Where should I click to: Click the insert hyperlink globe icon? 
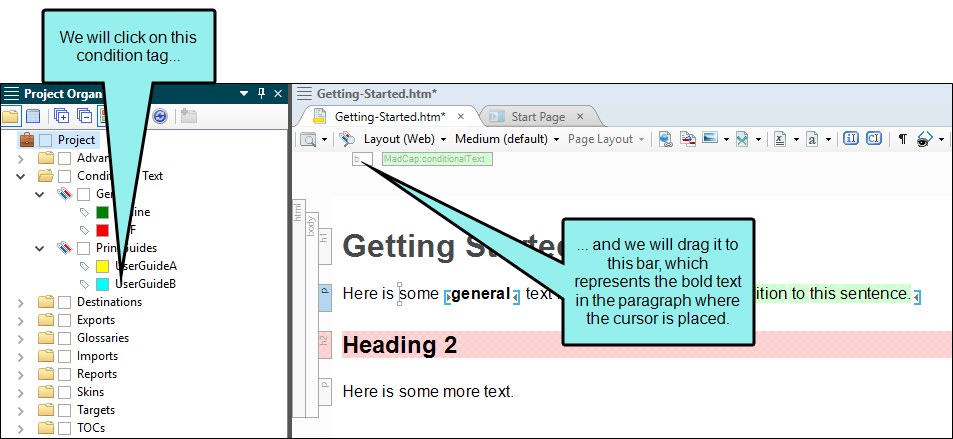pos(666,139)
